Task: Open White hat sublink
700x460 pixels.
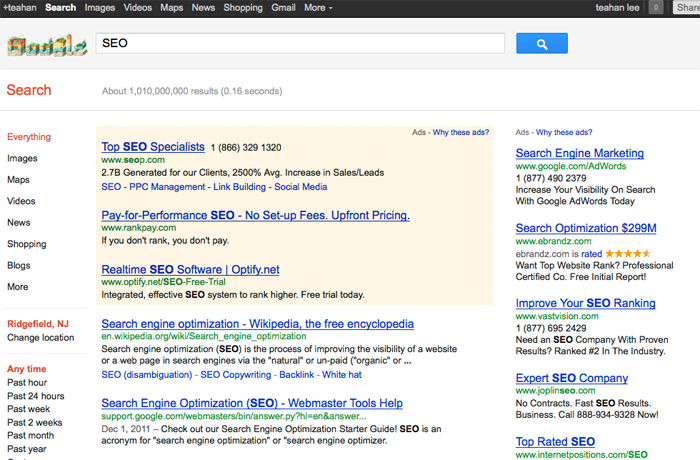Action: click(342, 375)
